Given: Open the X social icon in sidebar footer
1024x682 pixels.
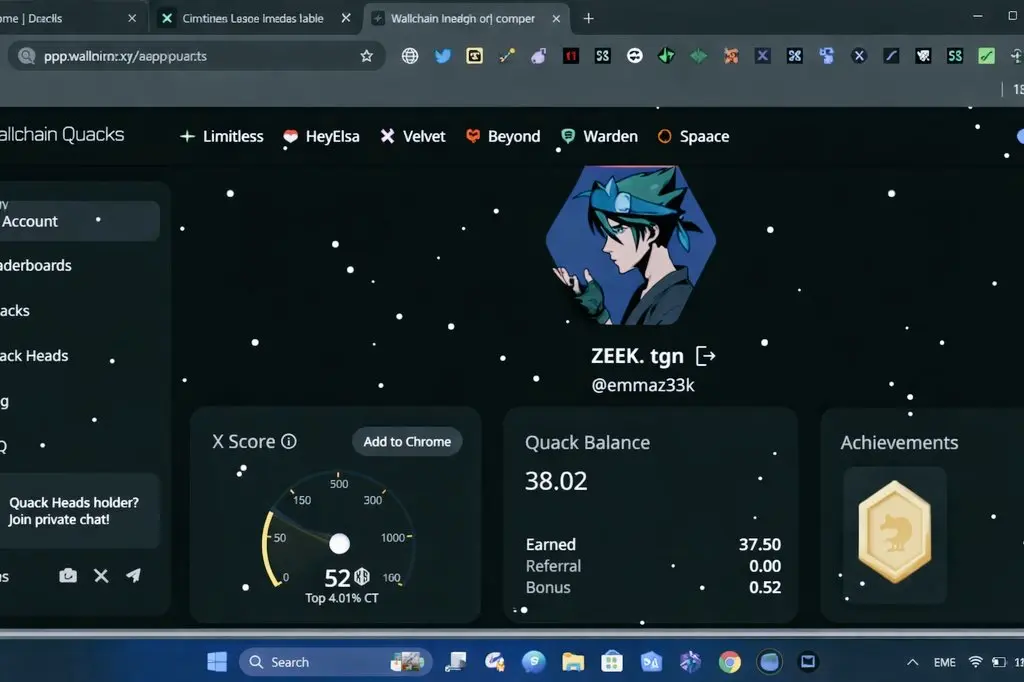Looking at the screenshot, I should (101, 576).
